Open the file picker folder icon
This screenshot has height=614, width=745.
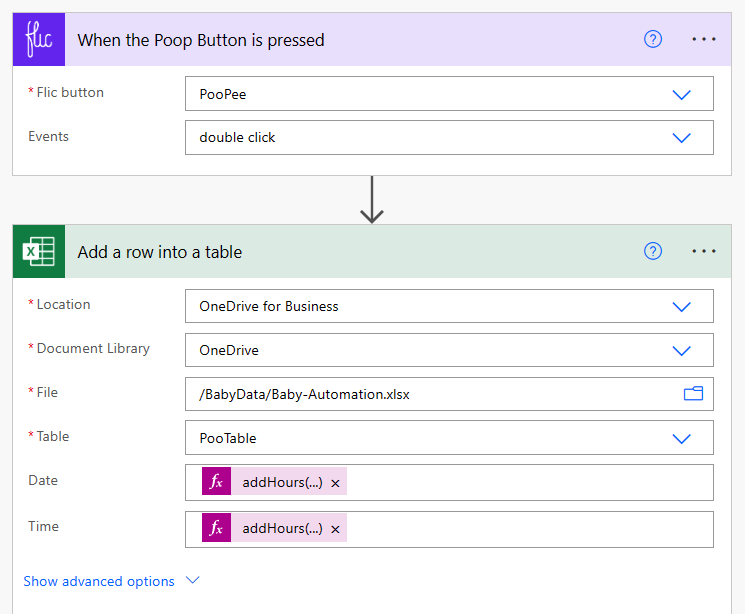[693, 394]
